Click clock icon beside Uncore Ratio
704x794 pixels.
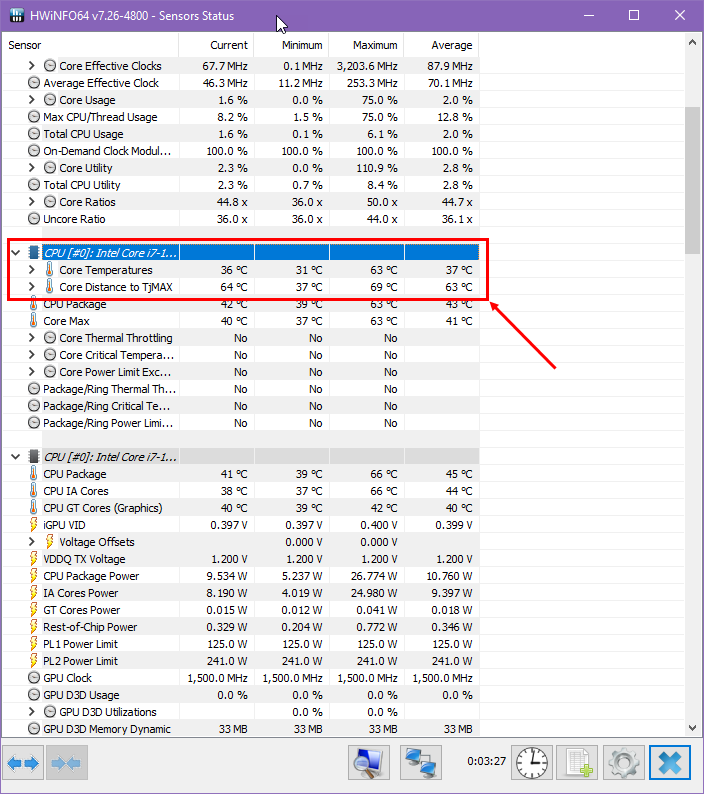click(x=33, y=219)
